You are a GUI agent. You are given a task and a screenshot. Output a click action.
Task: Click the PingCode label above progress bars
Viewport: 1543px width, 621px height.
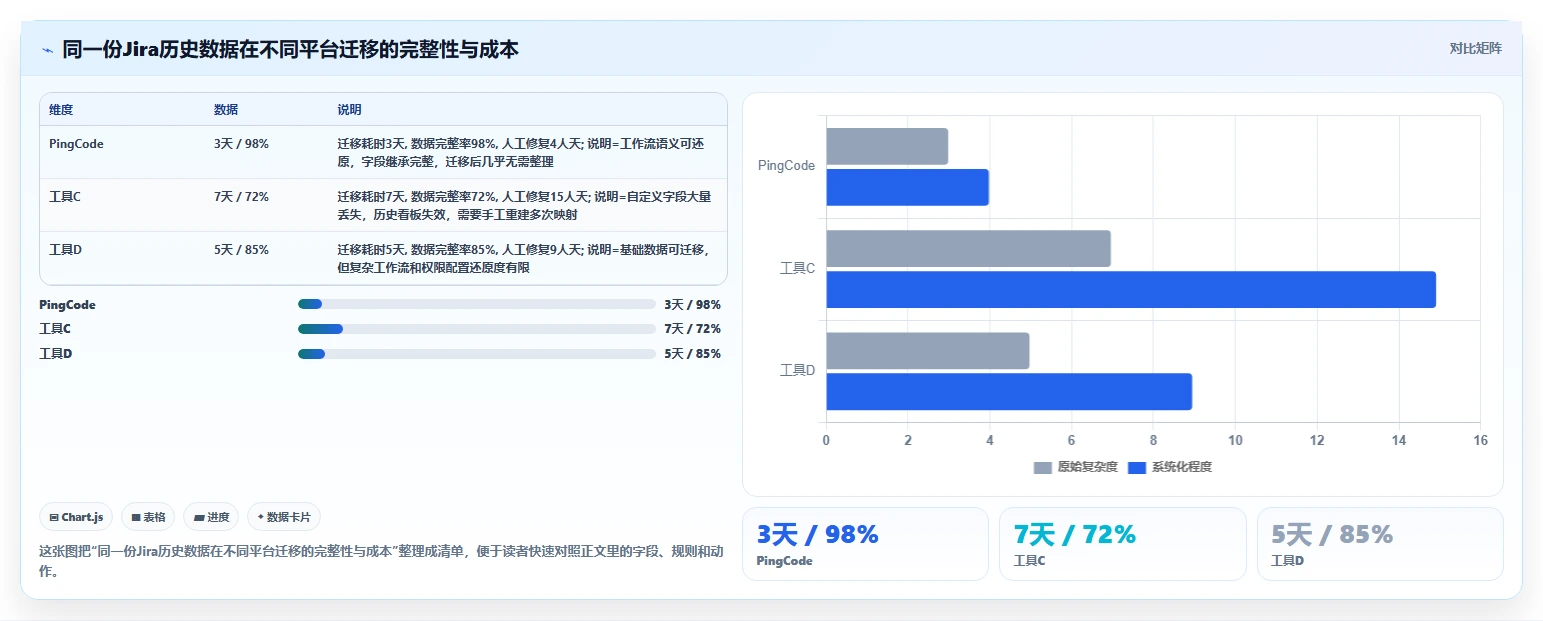click(67, 304)
